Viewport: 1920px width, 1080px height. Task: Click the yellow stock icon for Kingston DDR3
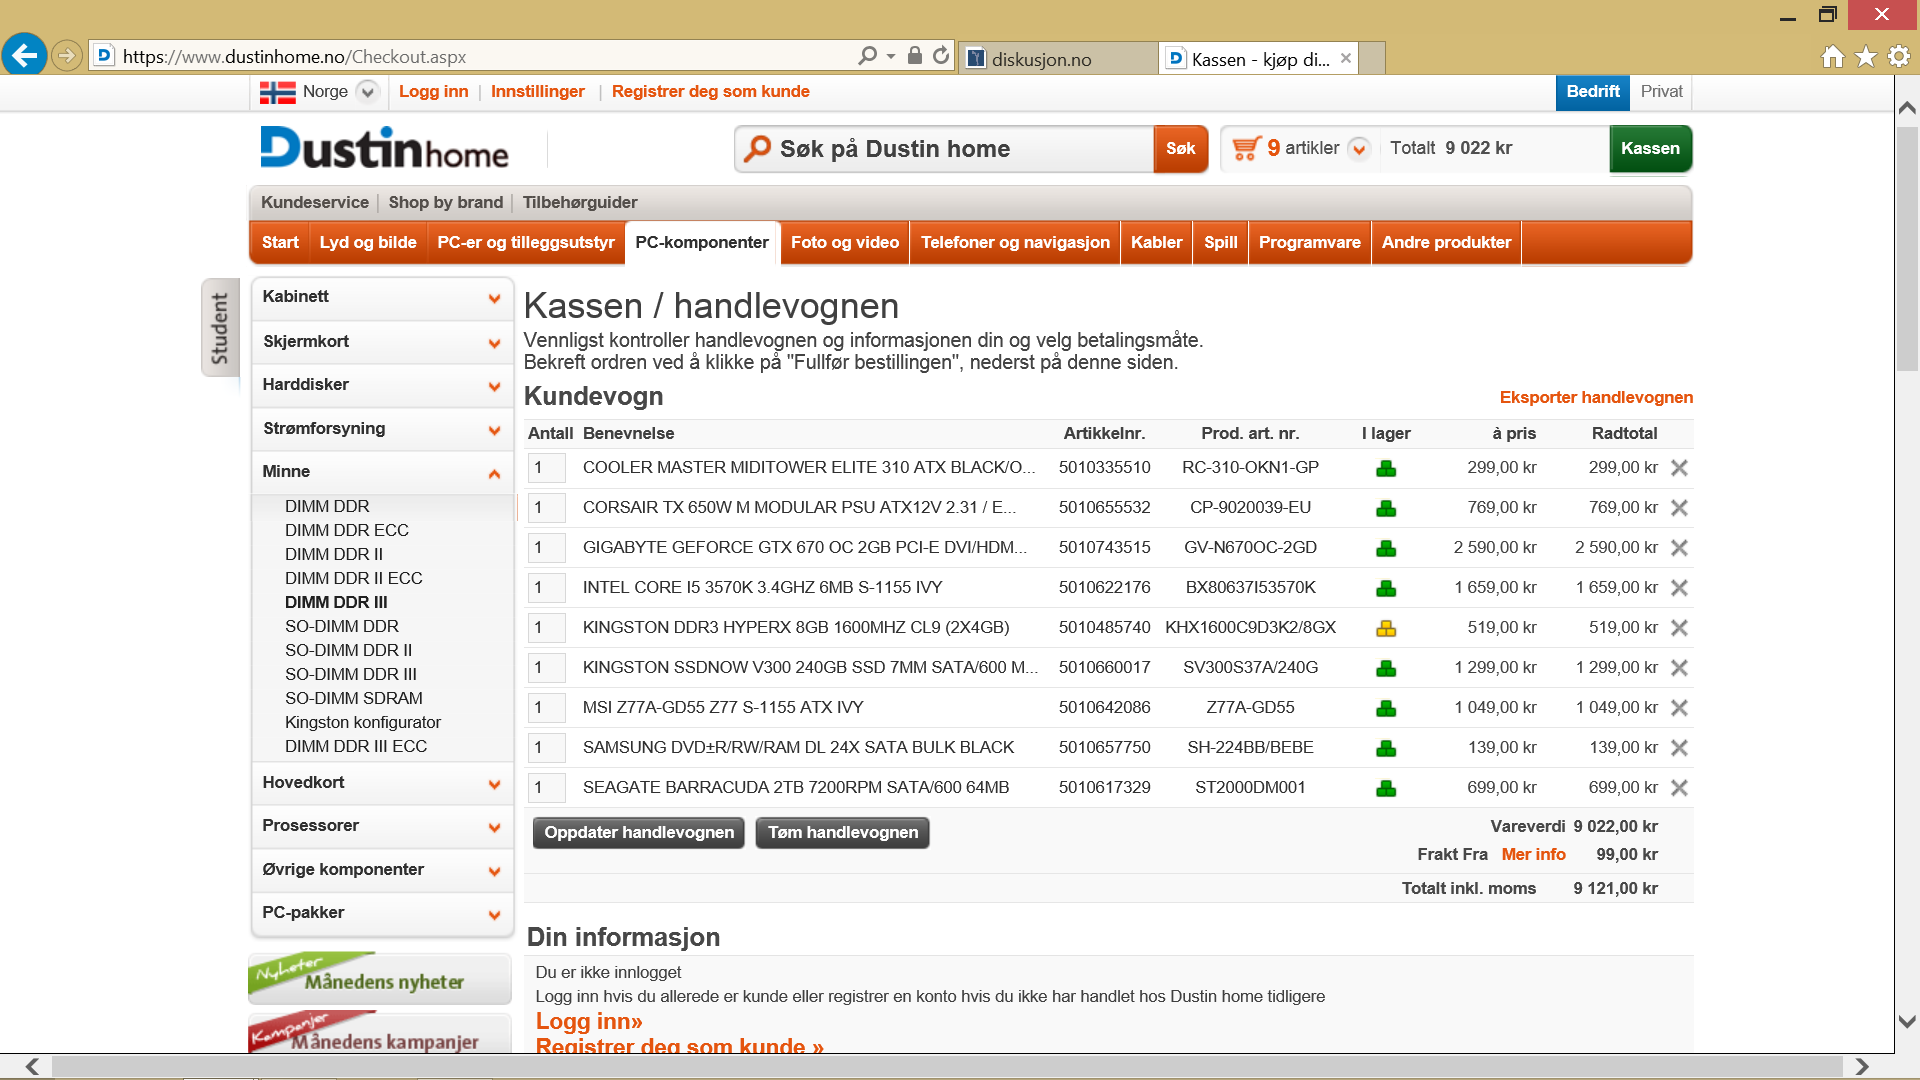coord(1386,628)
